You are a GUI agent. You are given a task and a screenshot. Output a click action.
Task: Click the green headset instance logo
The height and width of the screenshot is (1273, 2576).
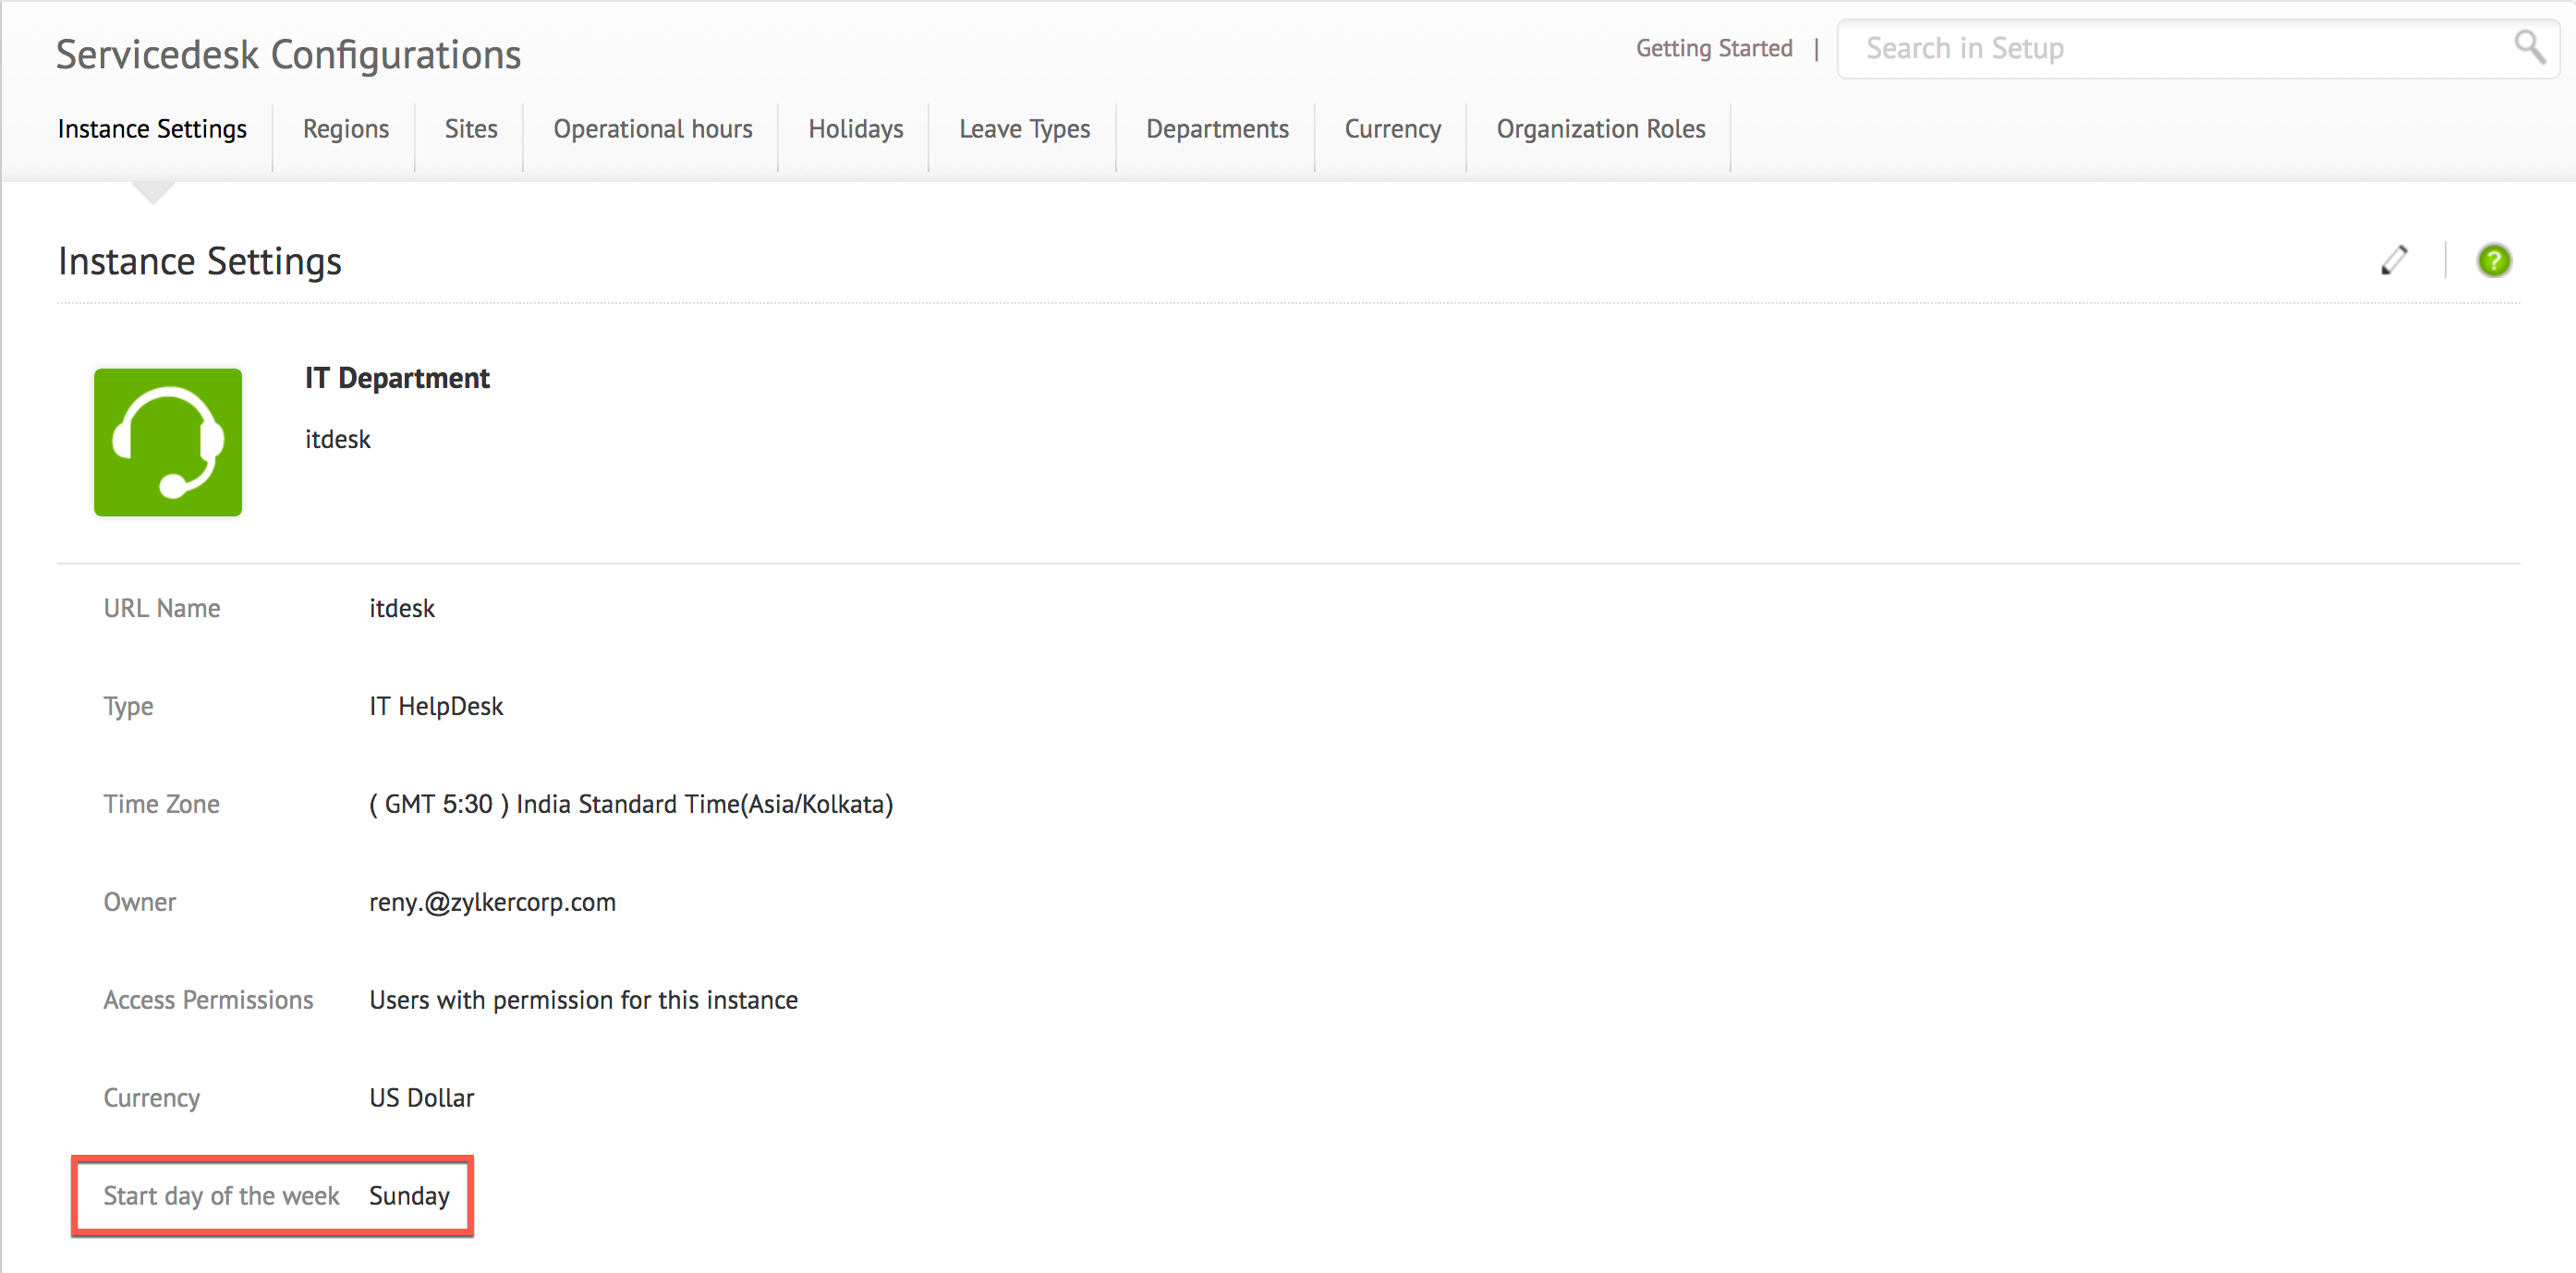168,442
